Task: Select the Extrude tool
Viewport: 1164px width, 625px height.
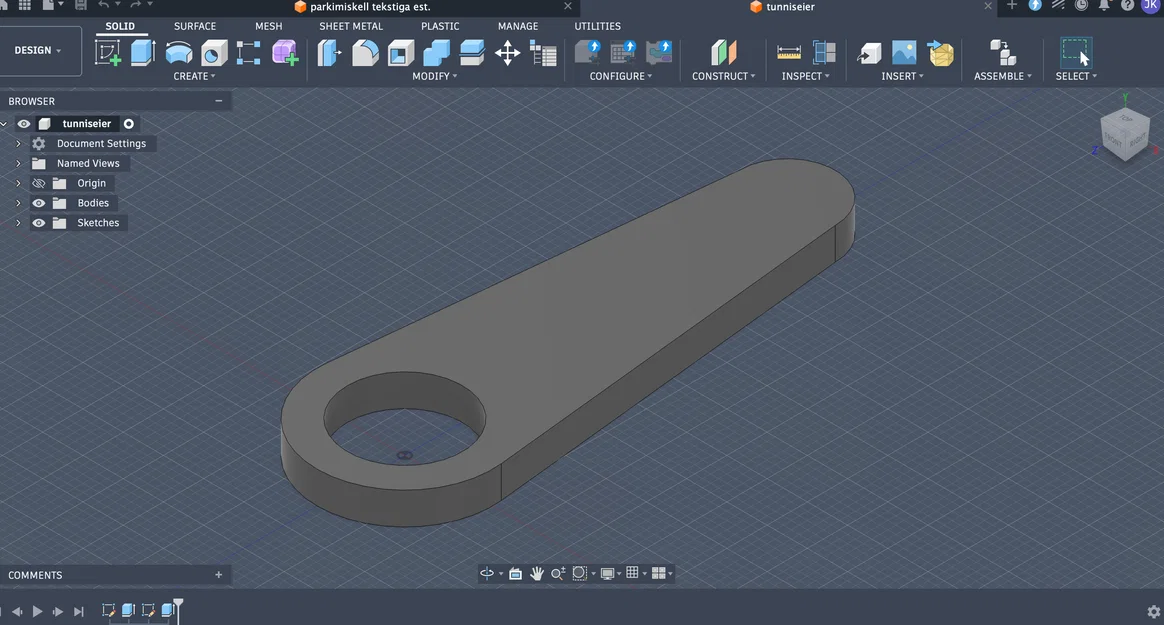Action: [143, 53]
